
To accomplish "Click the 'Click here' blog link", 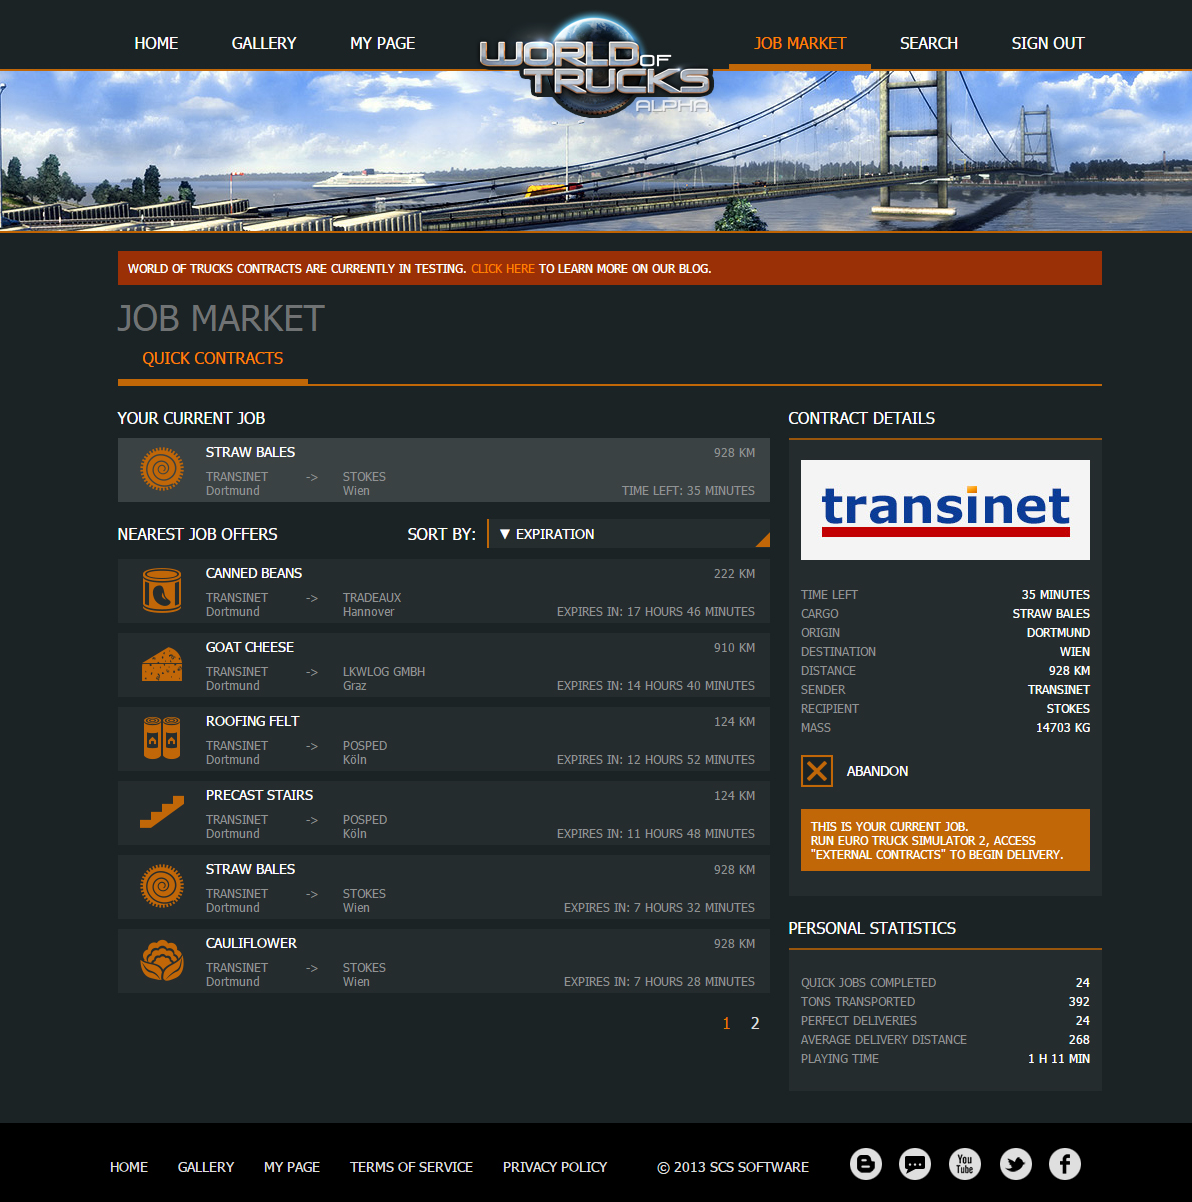I will pos(503,268).
